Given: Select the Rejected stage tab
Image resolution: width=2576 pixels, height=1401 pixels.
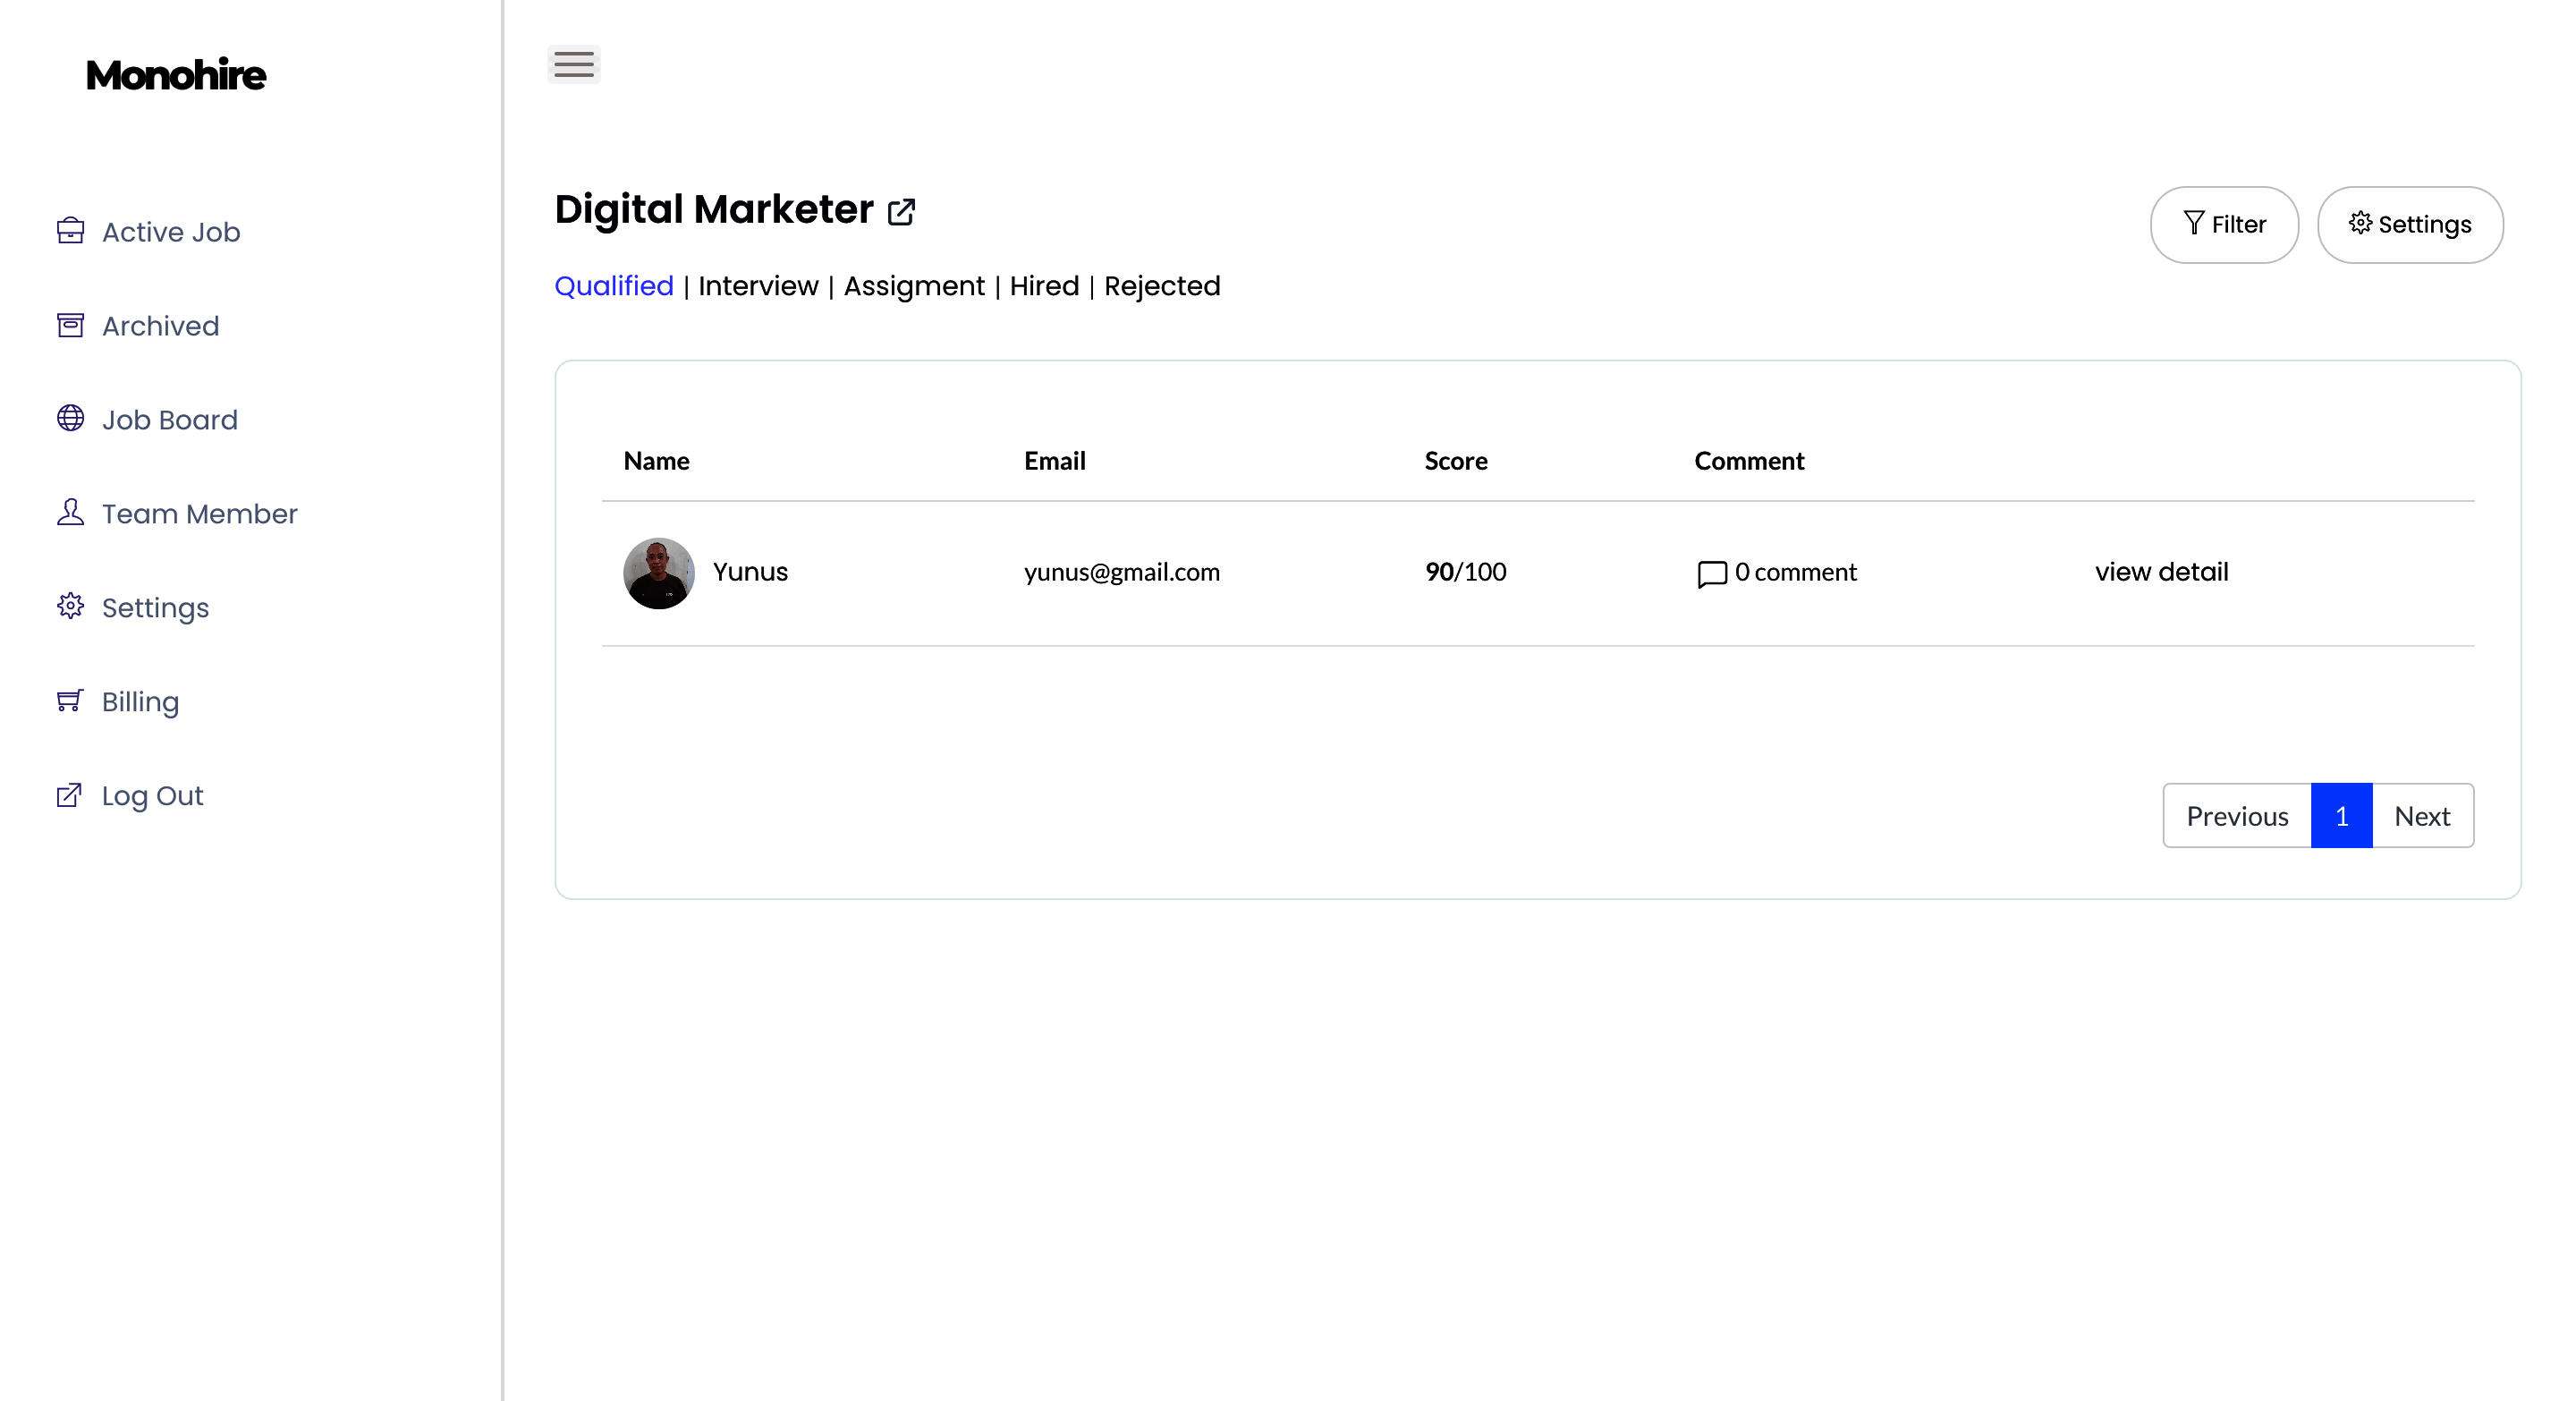Looking at the screenshot, I should (1161, 286).
